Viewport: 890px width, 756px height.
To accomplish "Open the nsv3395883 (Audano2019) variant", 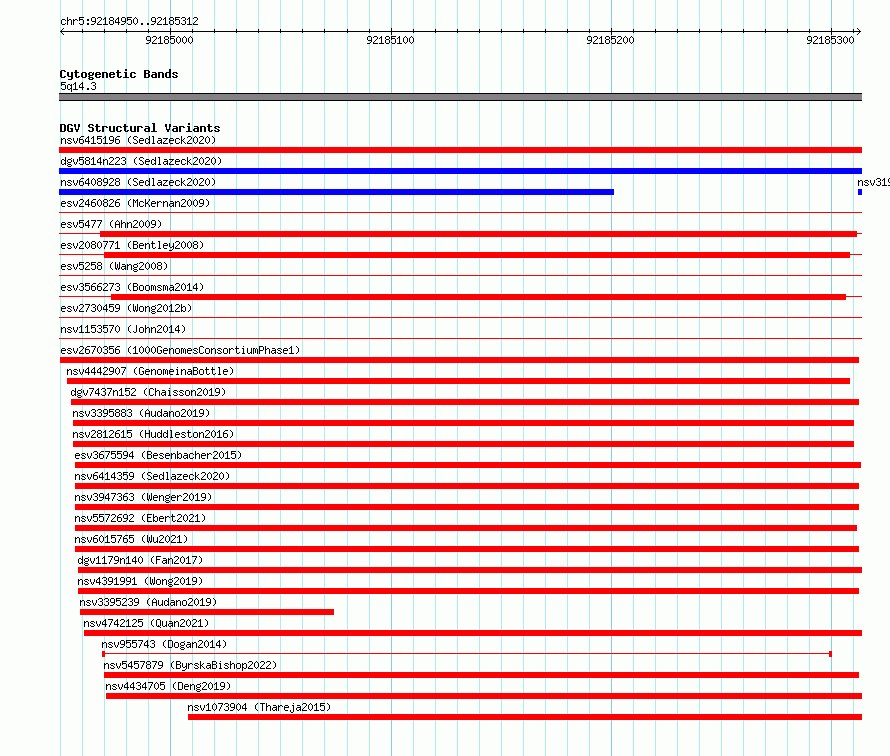I will pos(141,413).
